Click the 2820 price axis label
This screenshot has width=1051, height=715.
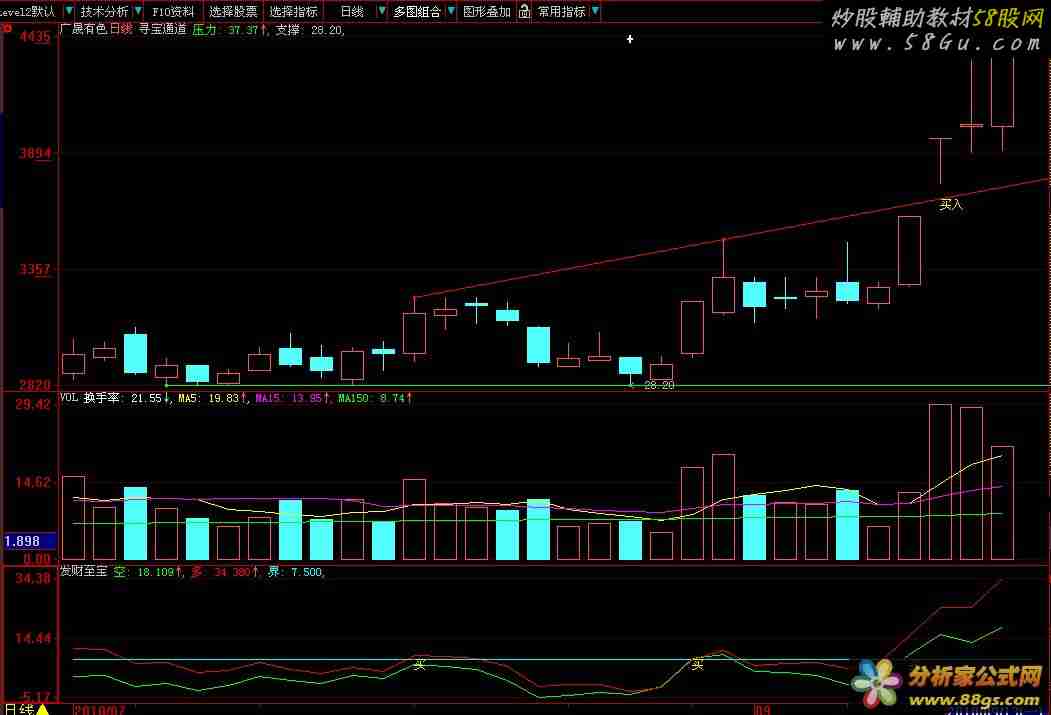pyautogui.click(x=35, y=385)
